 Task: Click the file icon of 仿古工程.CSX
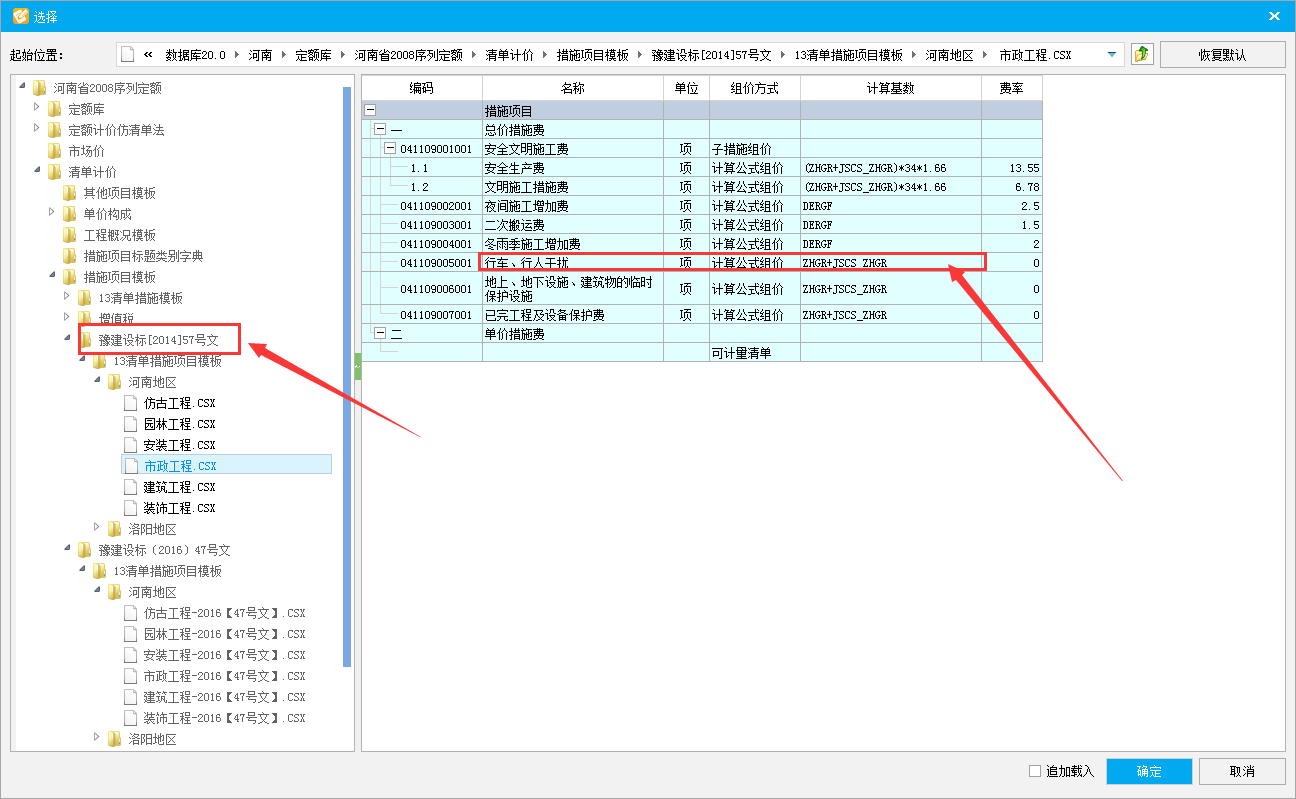pos(129,403)
